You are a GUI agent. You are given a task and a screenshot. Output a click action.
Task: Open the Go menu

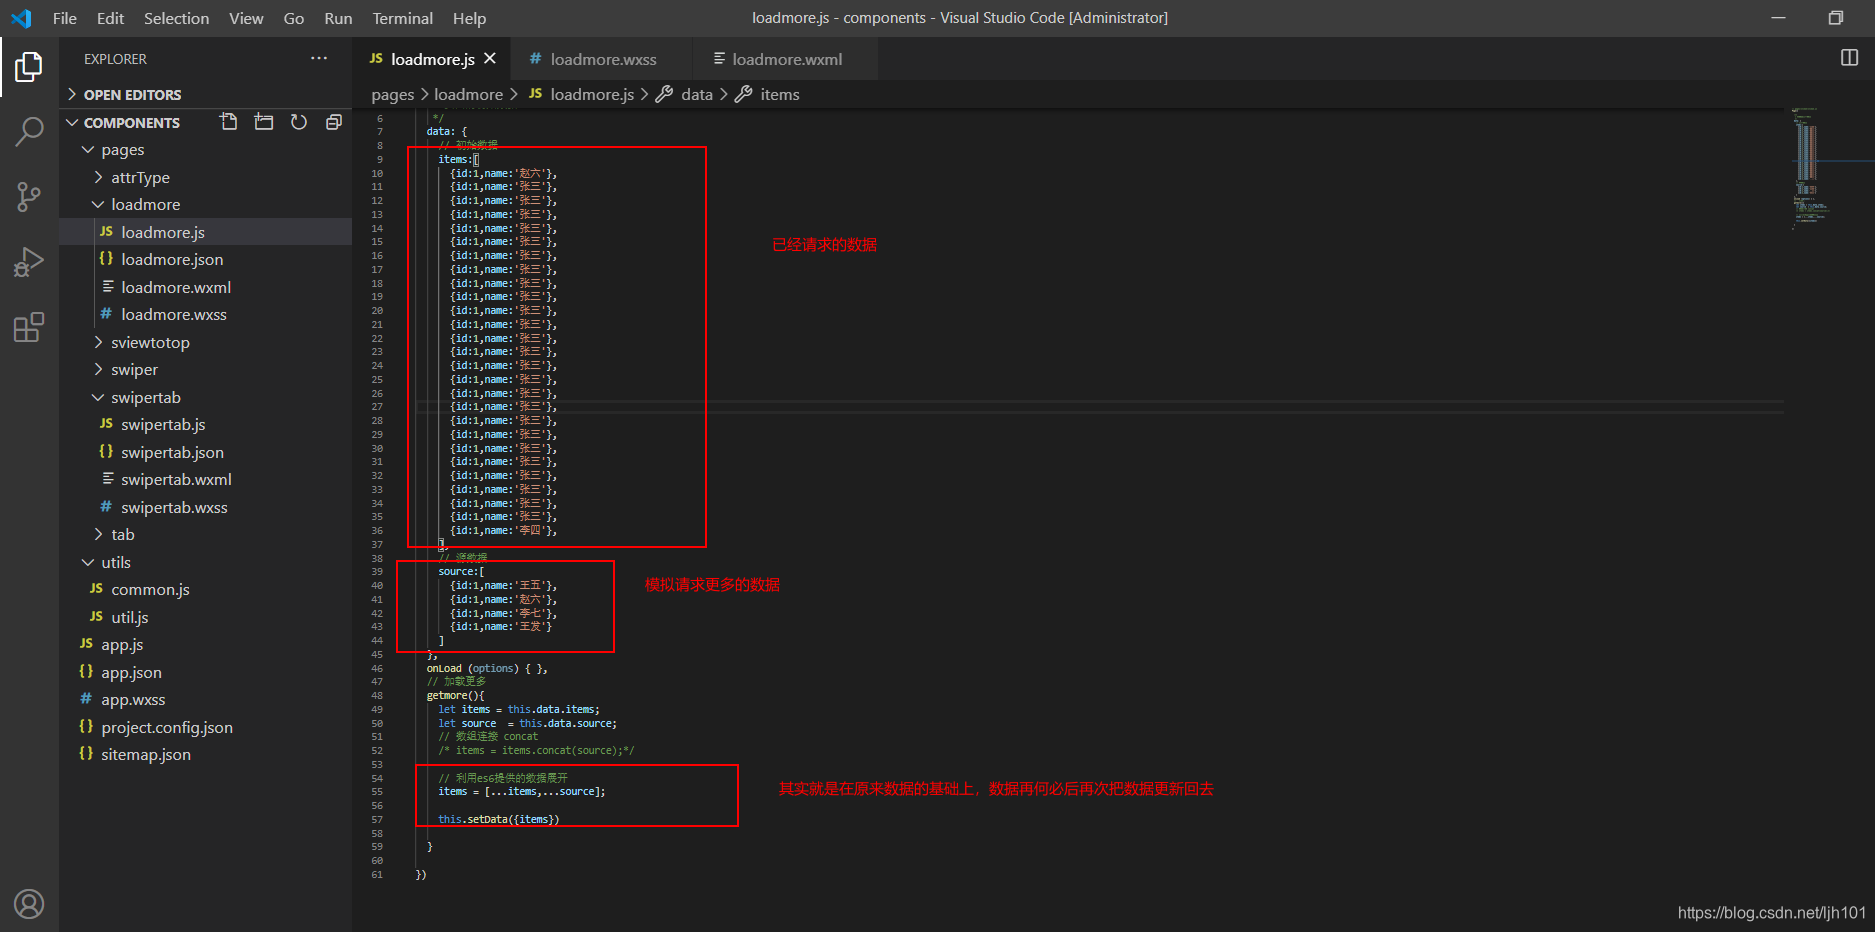pos(293,18)
